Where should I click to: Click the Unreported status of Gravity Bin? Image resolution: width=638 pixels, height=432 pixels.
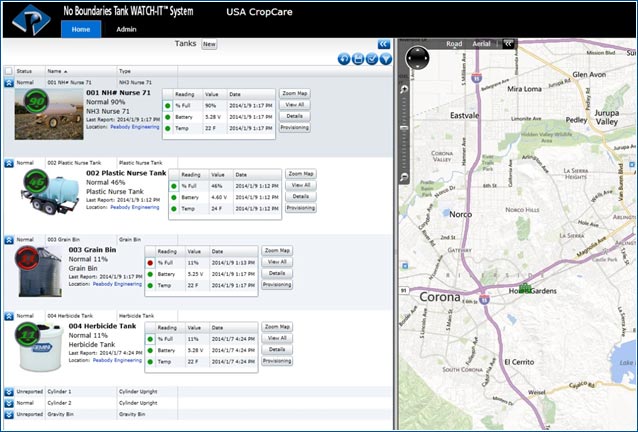[x=29, y=415]
